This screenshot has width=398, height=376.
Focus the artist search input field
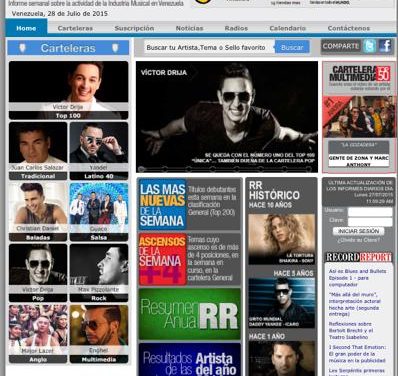click(209, 47)
